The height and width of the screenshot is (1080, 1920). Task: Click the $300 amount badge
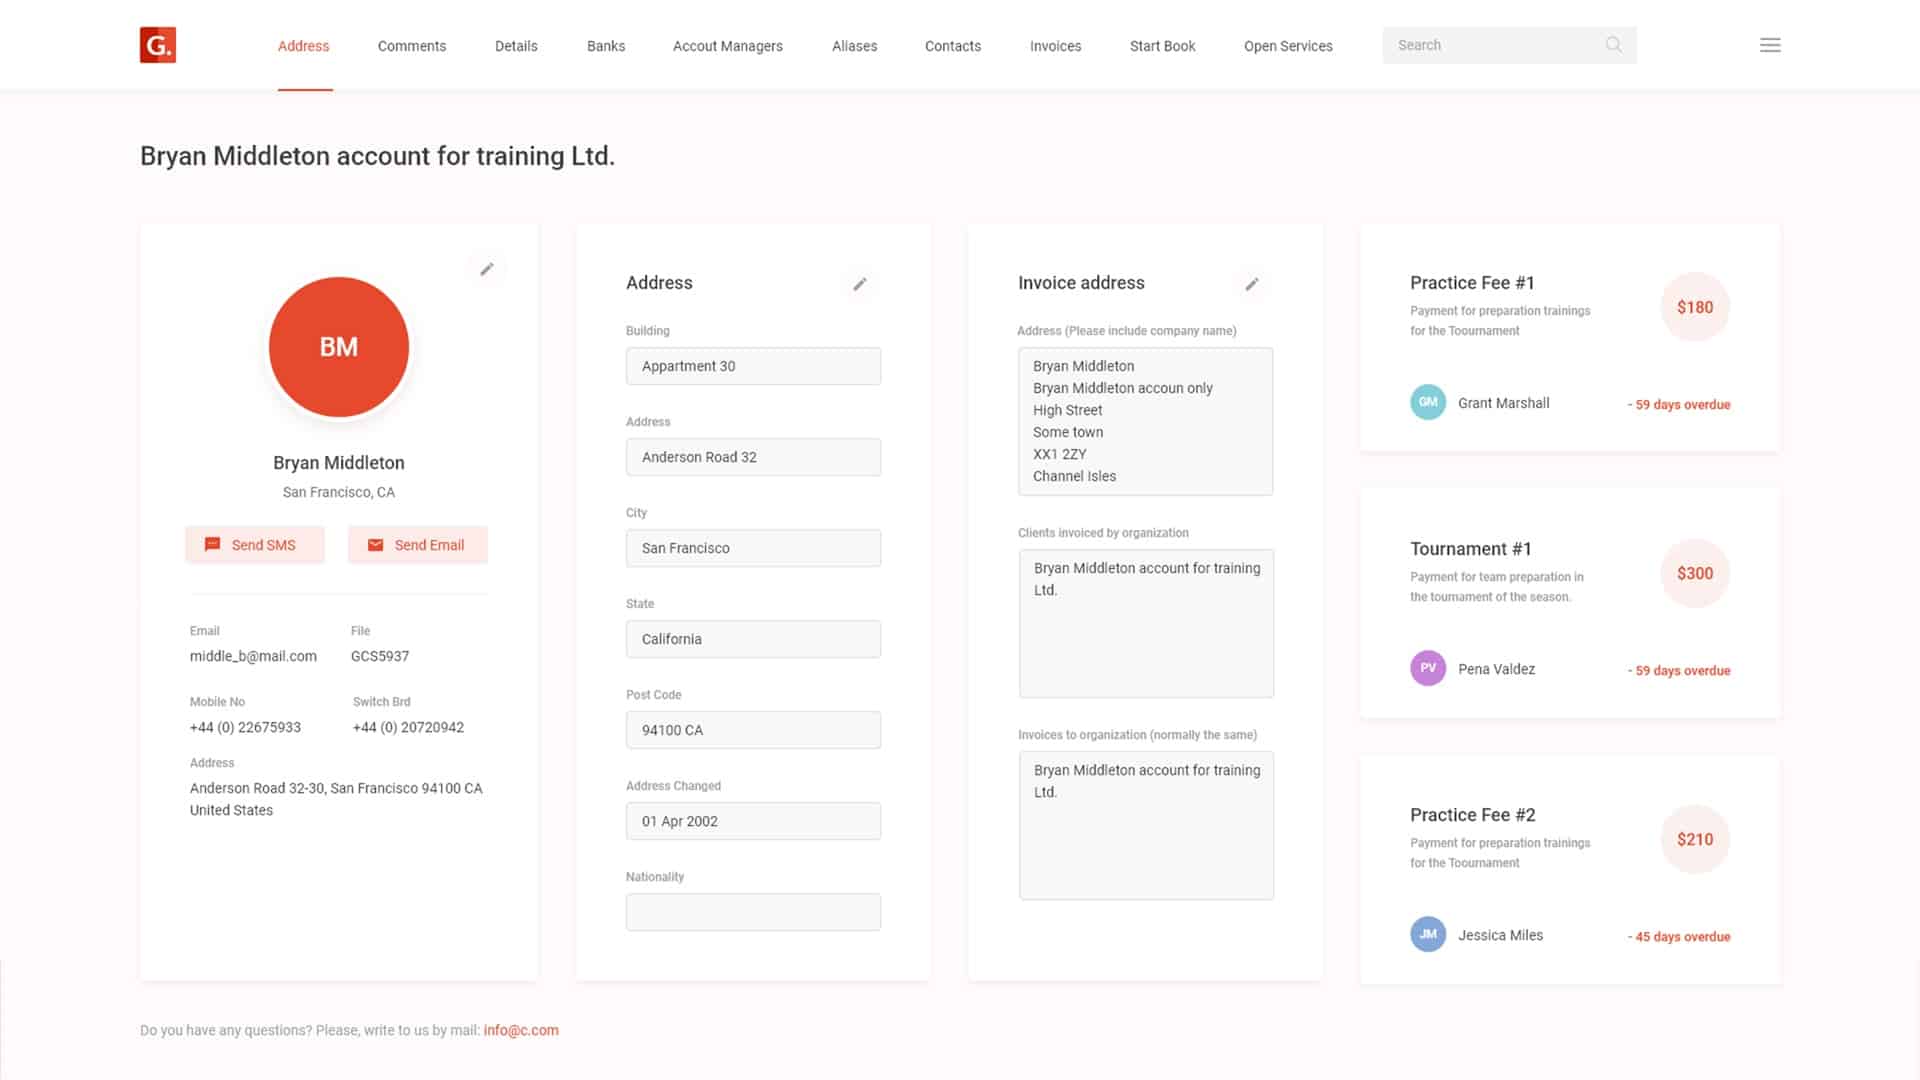coord(1695,573)
